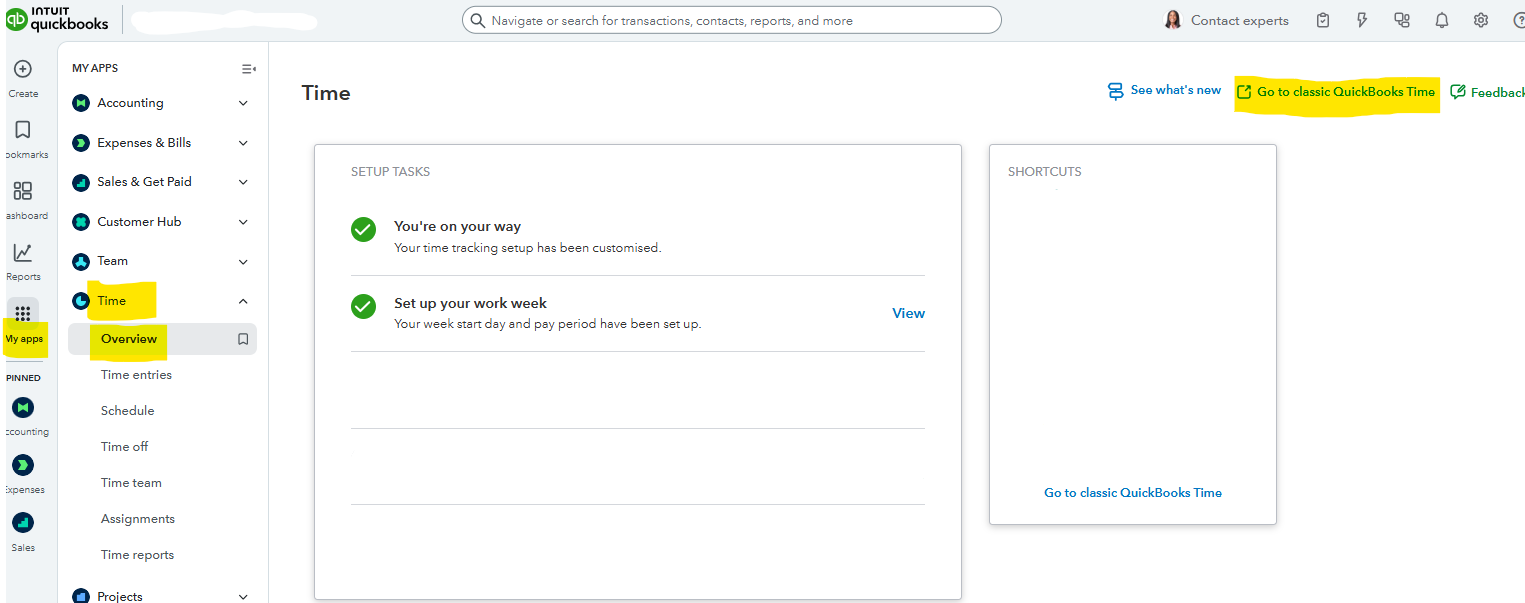This screenshot has height=603, width=1525.
Task: Open Time entries in the Time menu
Action: (136, 375)
